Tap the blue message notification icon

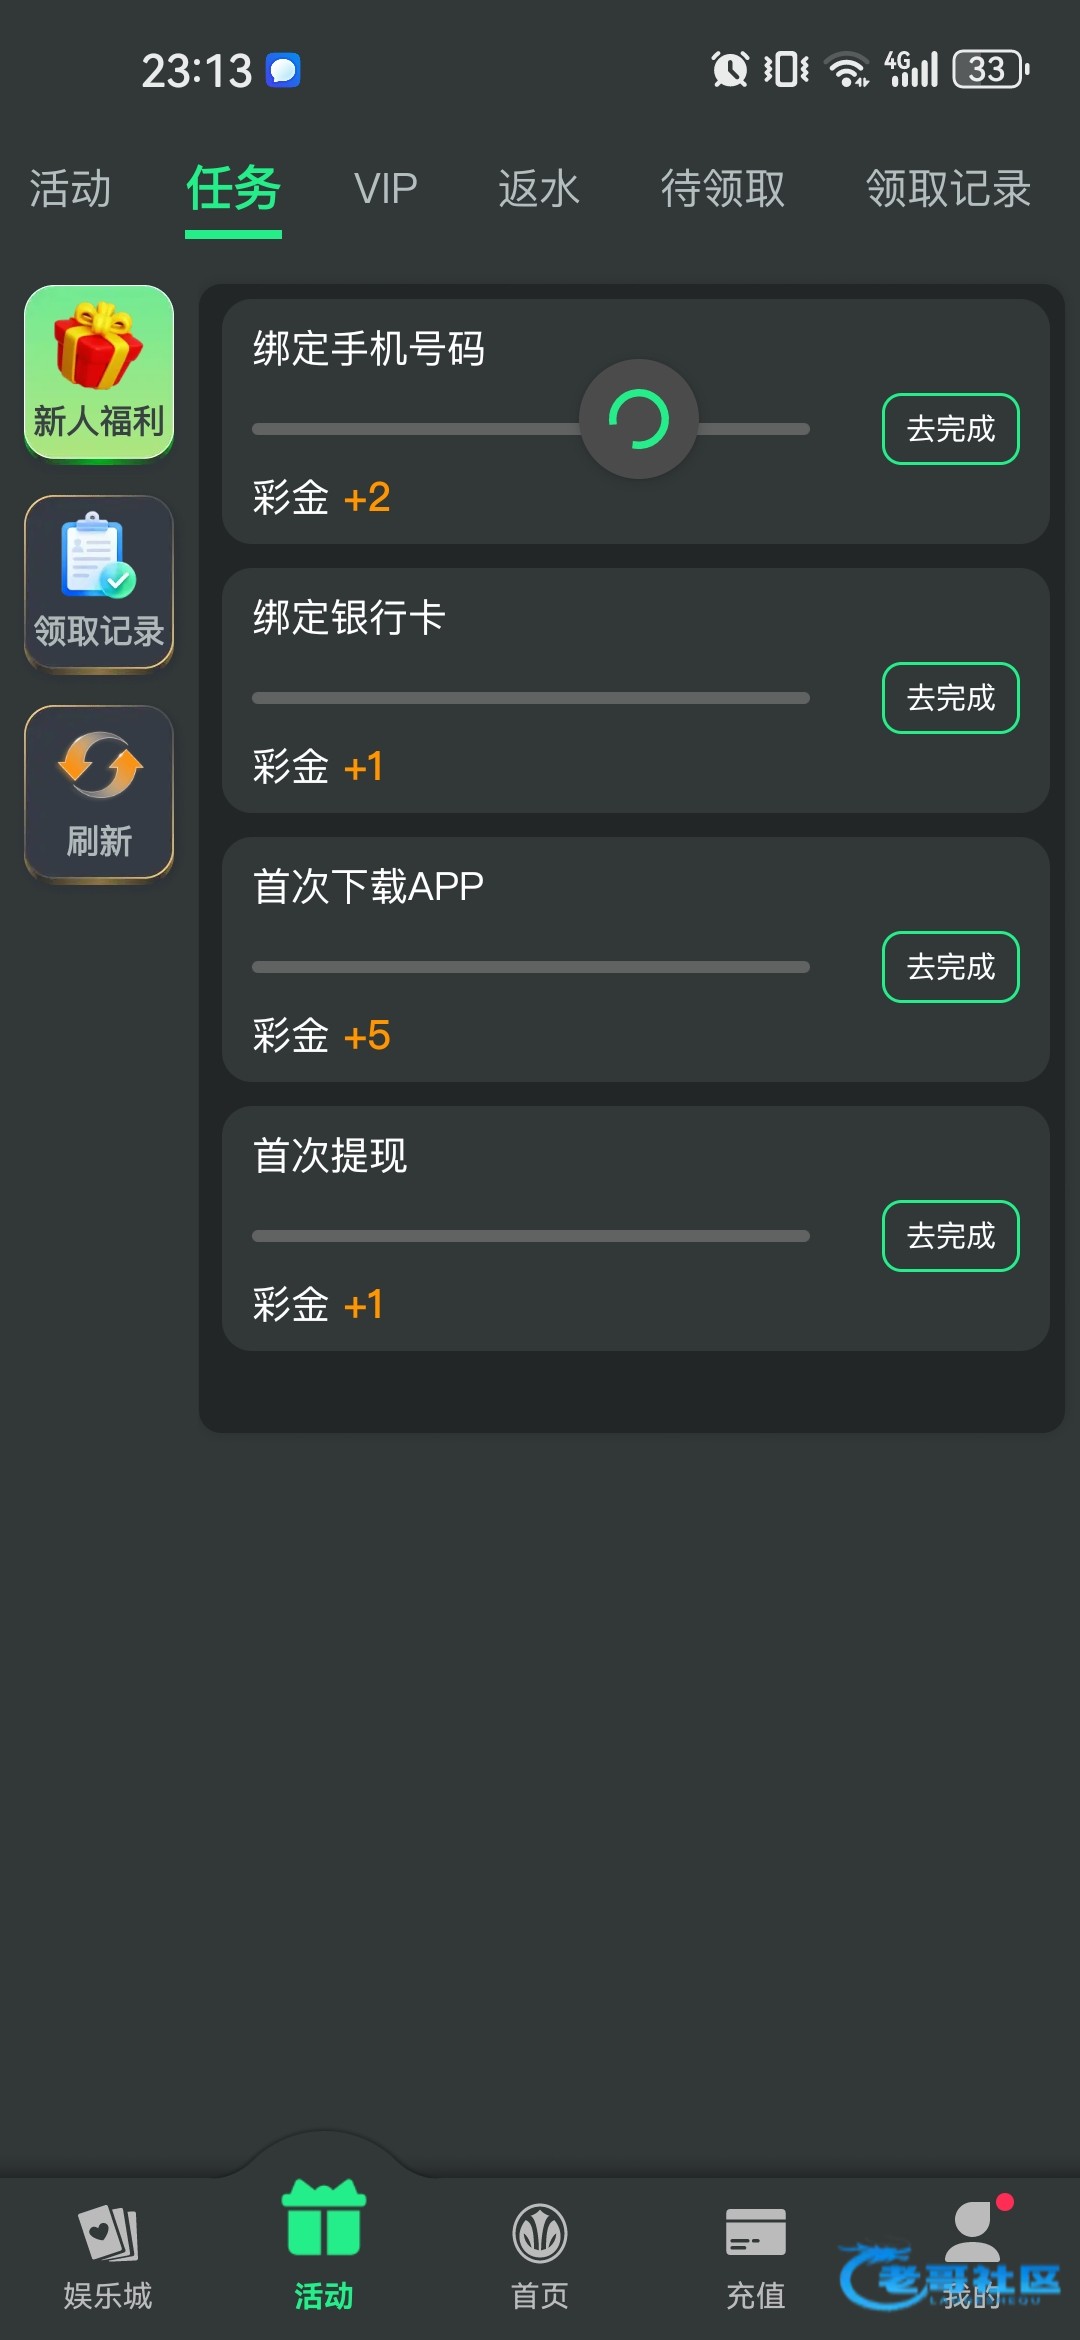click(283, 70)
